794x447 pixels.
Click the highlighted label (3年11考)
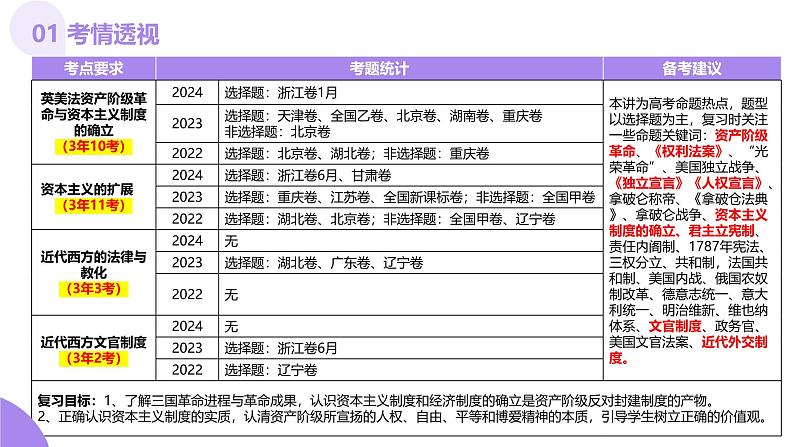click(93, 206)
